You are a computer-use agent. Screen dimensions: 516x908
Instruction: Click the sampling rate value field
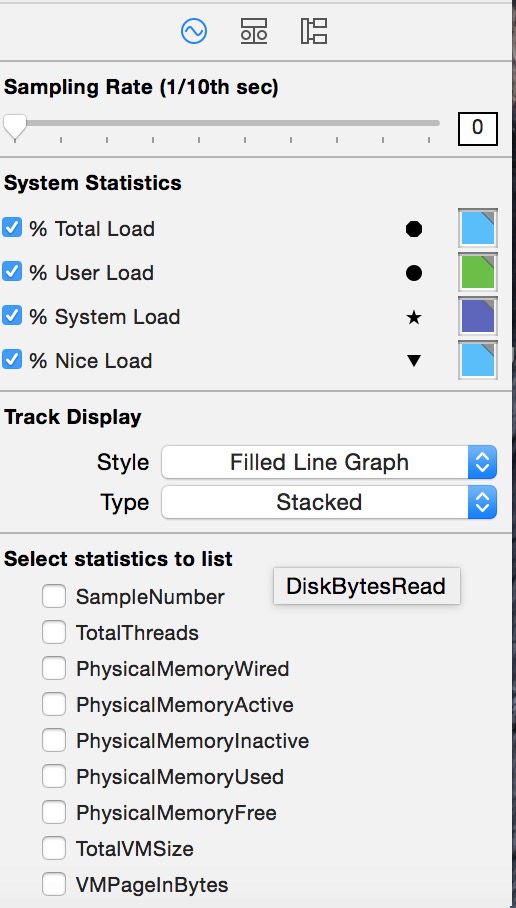(x=478, y=128)
